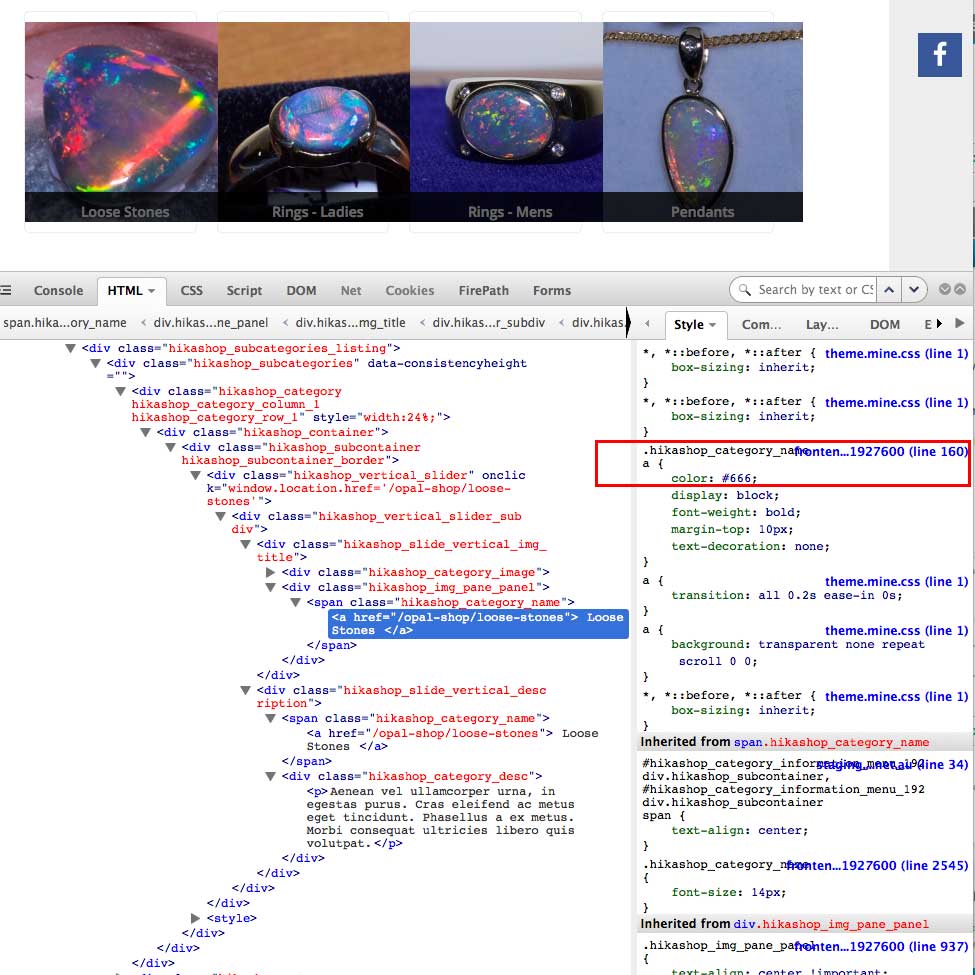This screenshot has height=975, width=975.
Task: Click the close Firebug circle icon
Action: pos(960,289)
